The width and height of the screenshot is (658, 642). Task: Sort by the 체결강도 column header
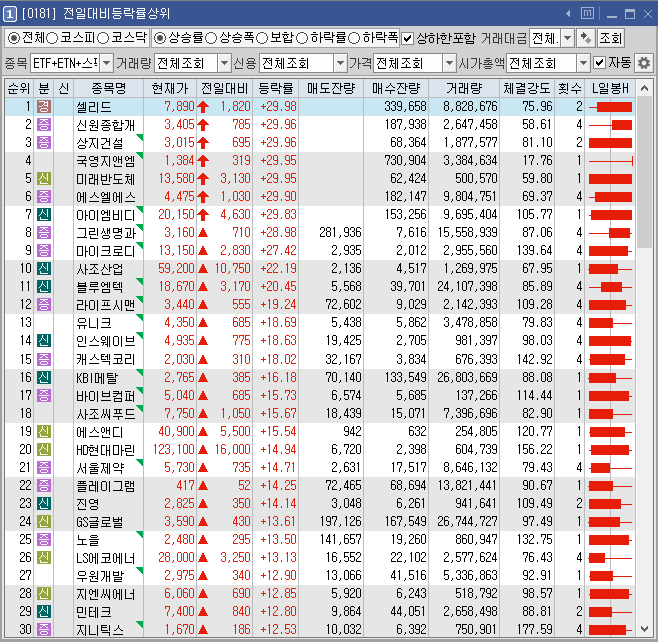pyautogui.click(x=527, y=88)
